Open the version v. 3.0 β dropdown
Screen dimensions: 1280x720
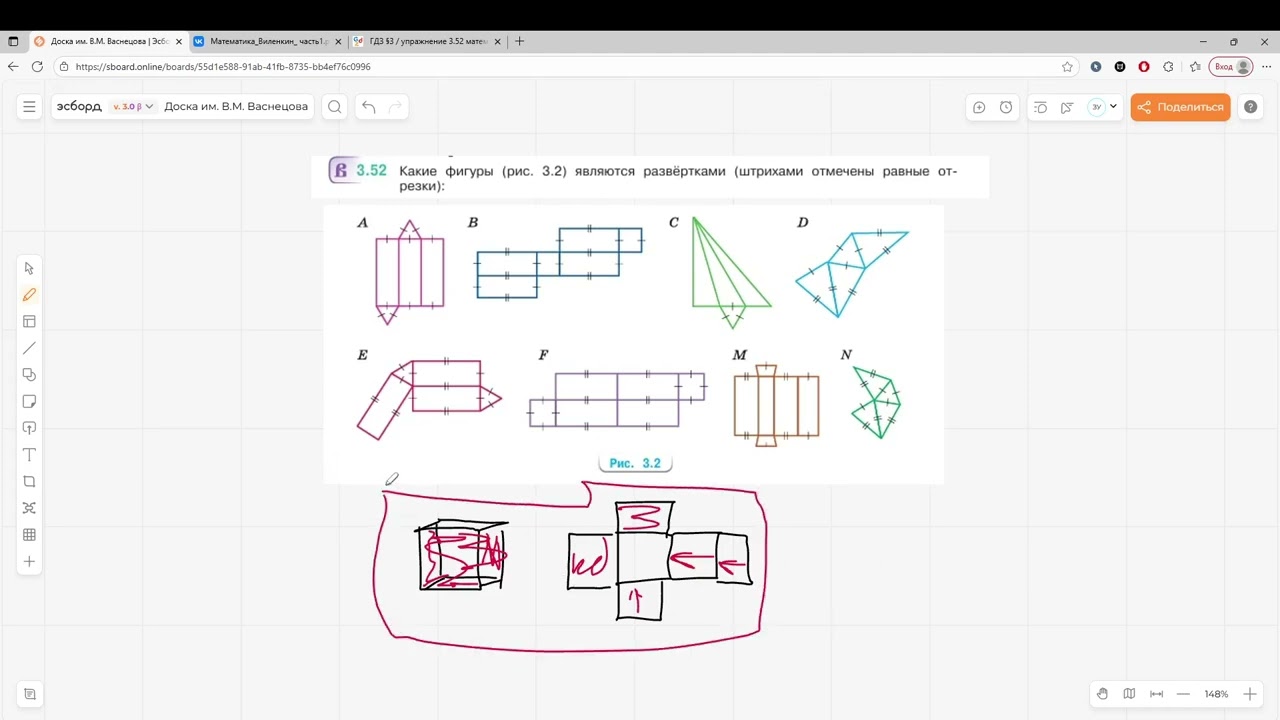point(133,106)
